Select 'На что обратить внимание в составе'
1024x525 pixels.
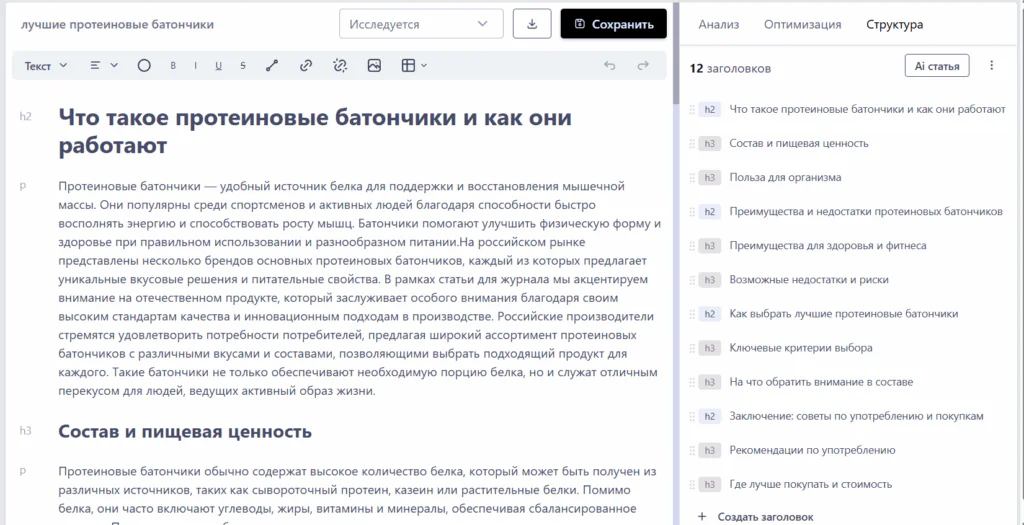821,382
